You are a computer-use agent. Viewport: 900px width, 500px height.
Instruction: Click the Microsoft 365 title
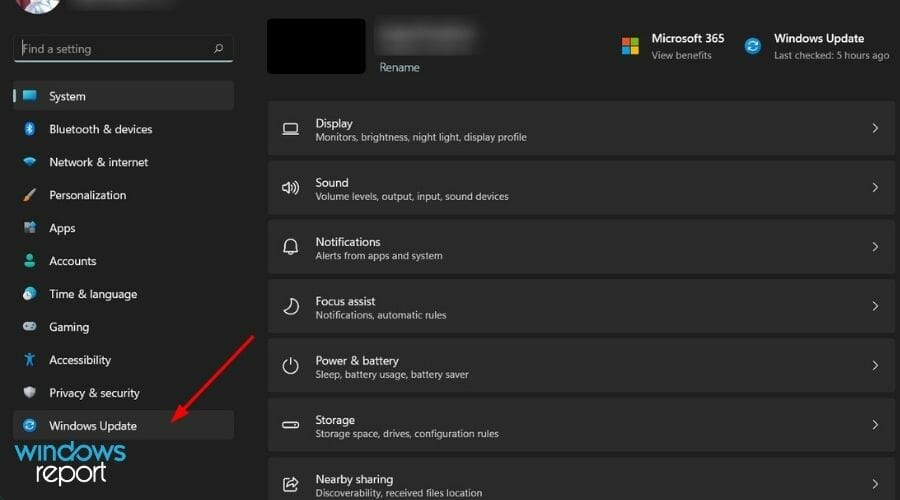(x=688, y=38)
